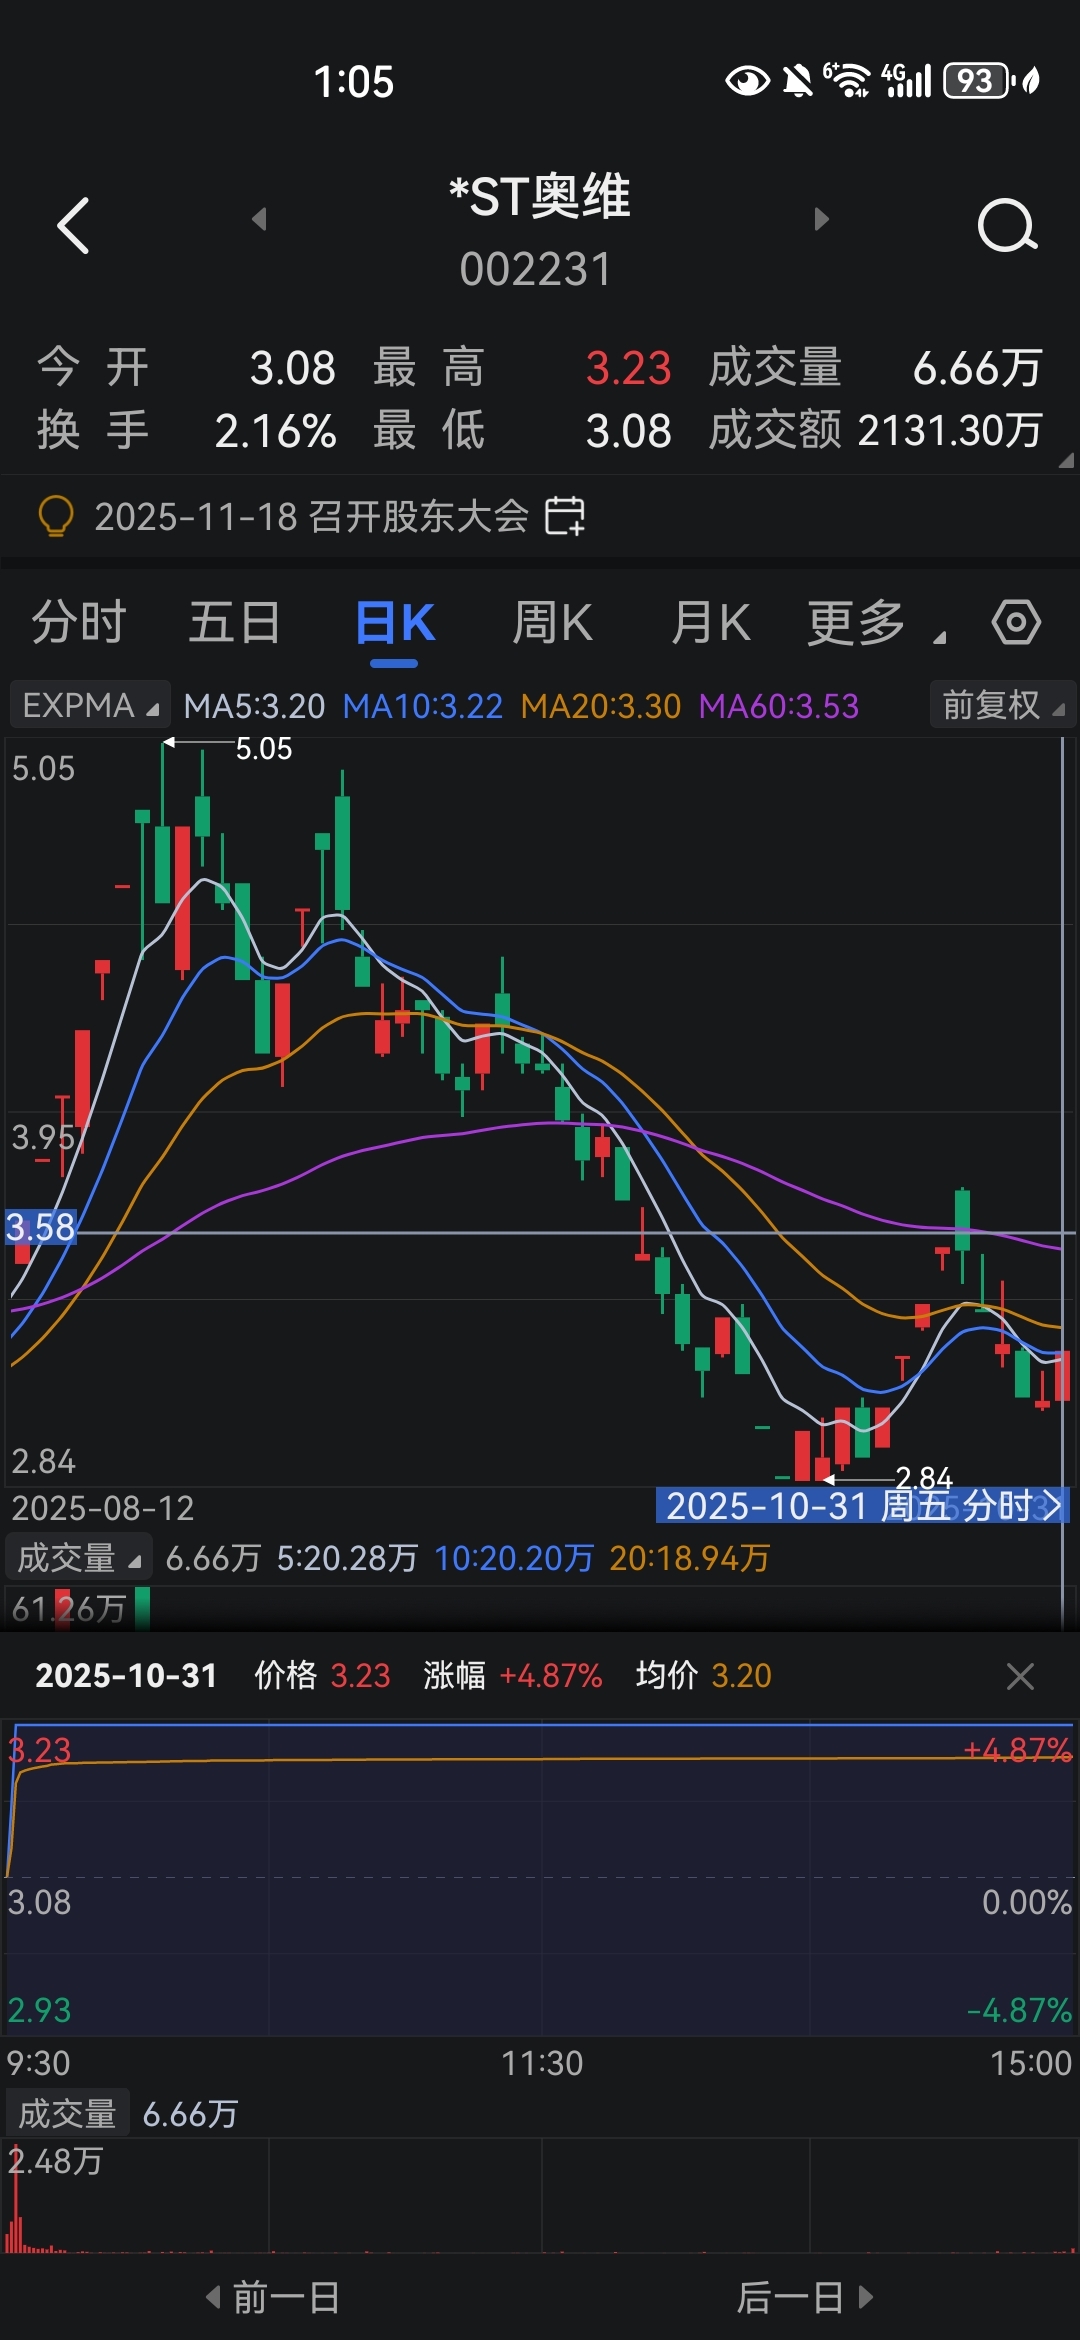Tap the lightbulb notice icon
1080x2340 pixels.
point(55,517)
